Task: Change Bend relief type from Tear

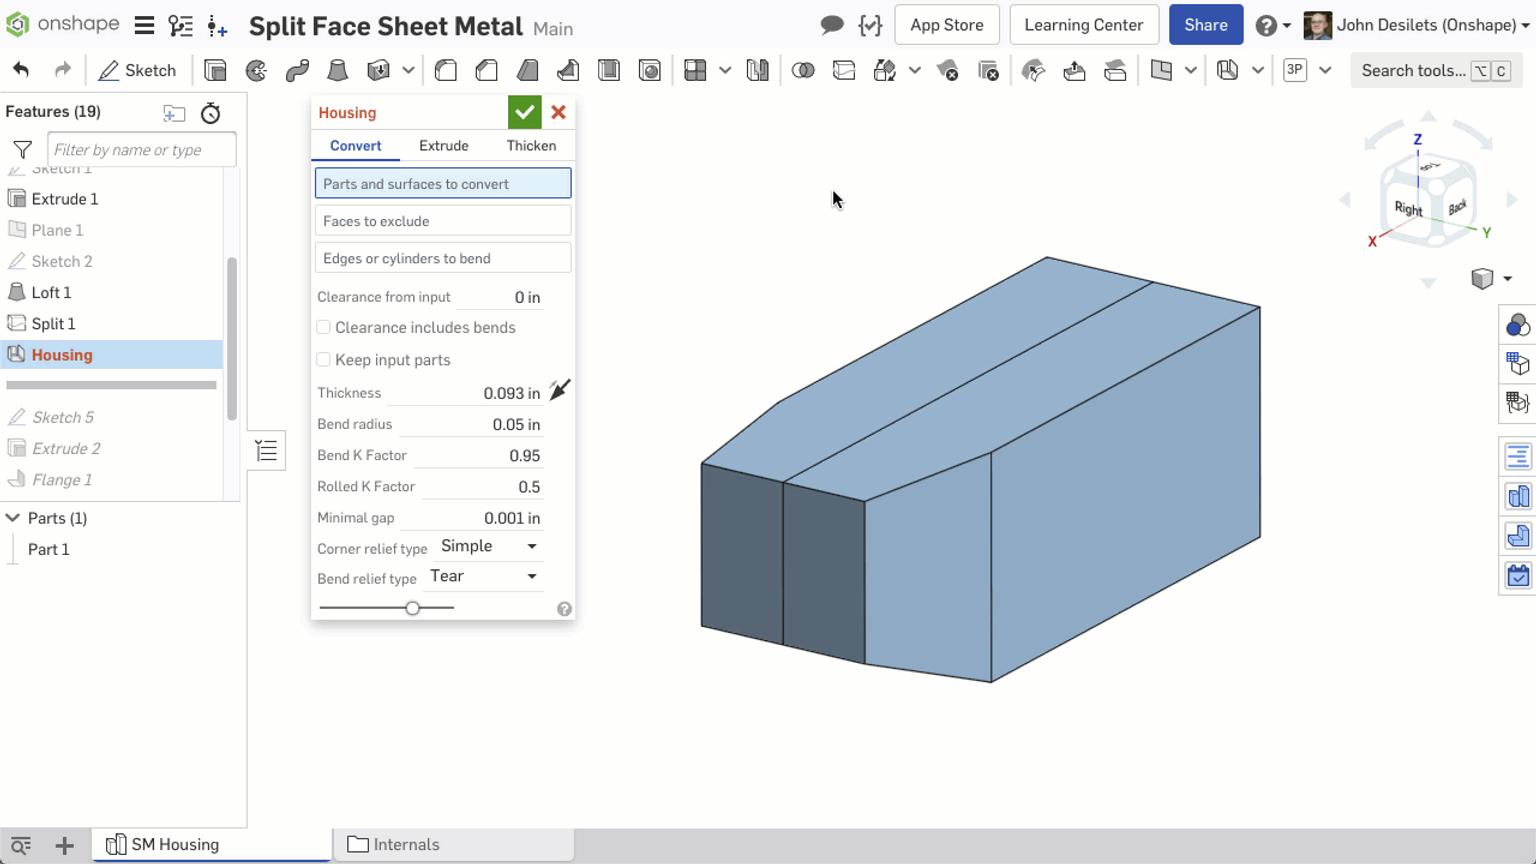Action: (483, 576)
